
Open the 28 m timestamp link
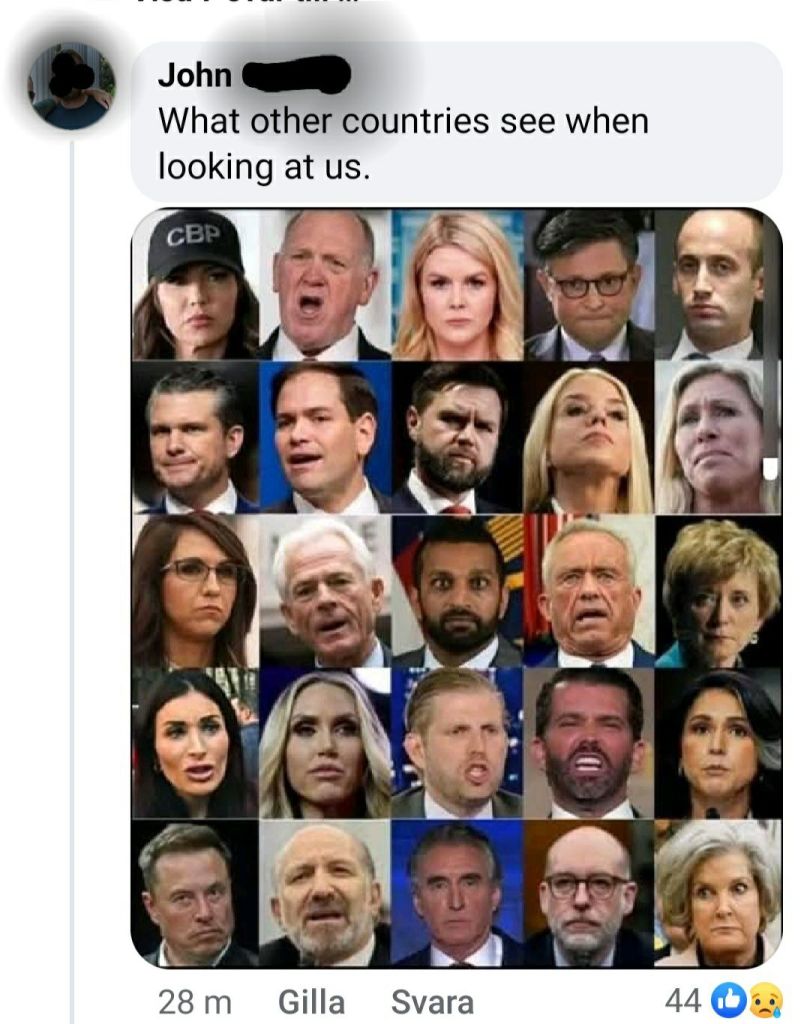(x=194, y=1001)
